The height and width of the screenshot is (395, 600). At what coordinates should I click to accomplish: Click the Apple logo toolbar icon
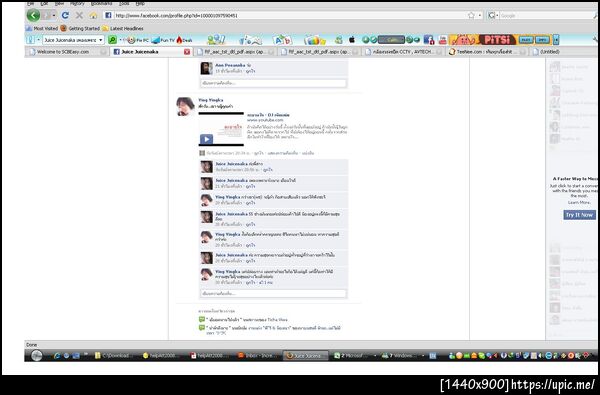click(352, 39)
